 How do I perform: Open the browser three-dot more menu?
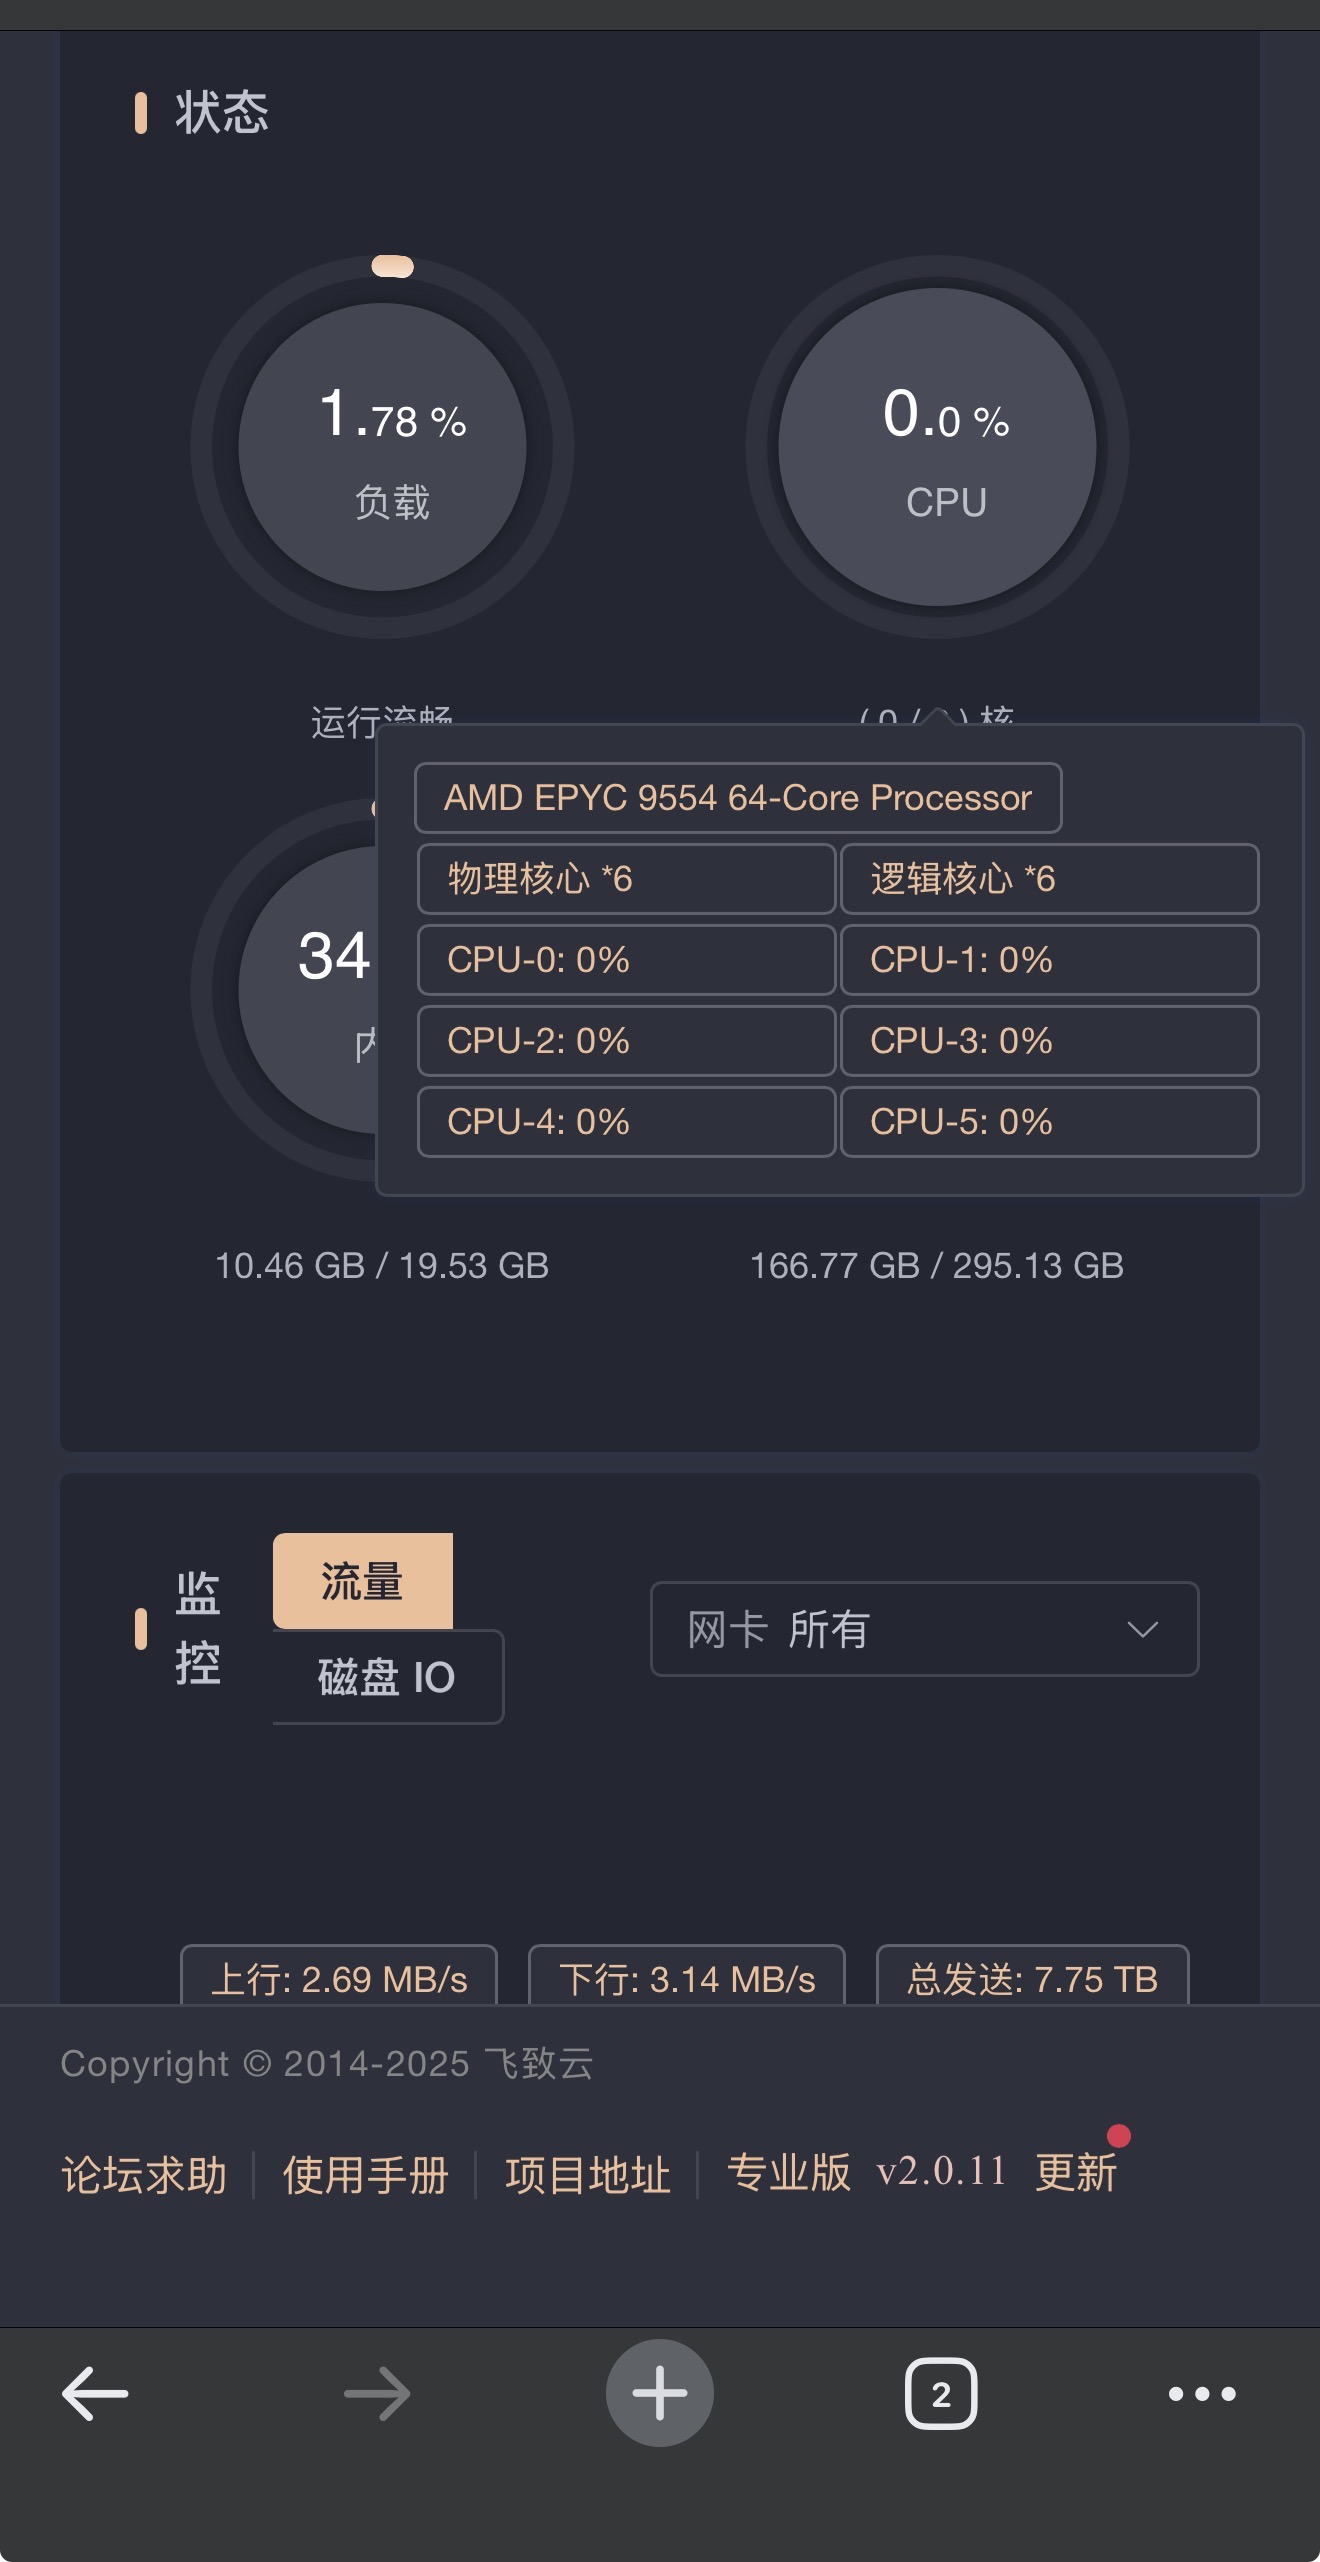(1202, 2393)
